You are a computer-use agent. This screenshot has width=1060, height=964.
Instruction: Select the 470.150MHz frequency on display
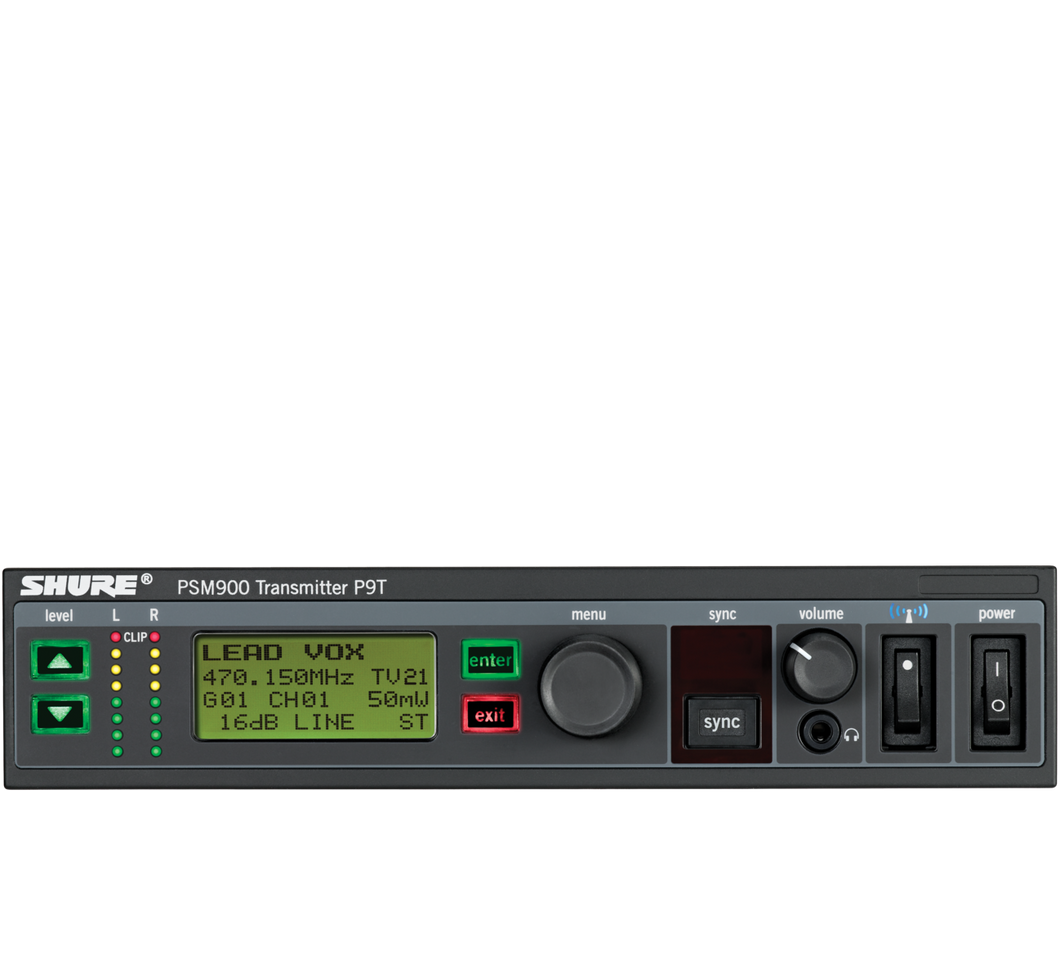click(279, 677)
